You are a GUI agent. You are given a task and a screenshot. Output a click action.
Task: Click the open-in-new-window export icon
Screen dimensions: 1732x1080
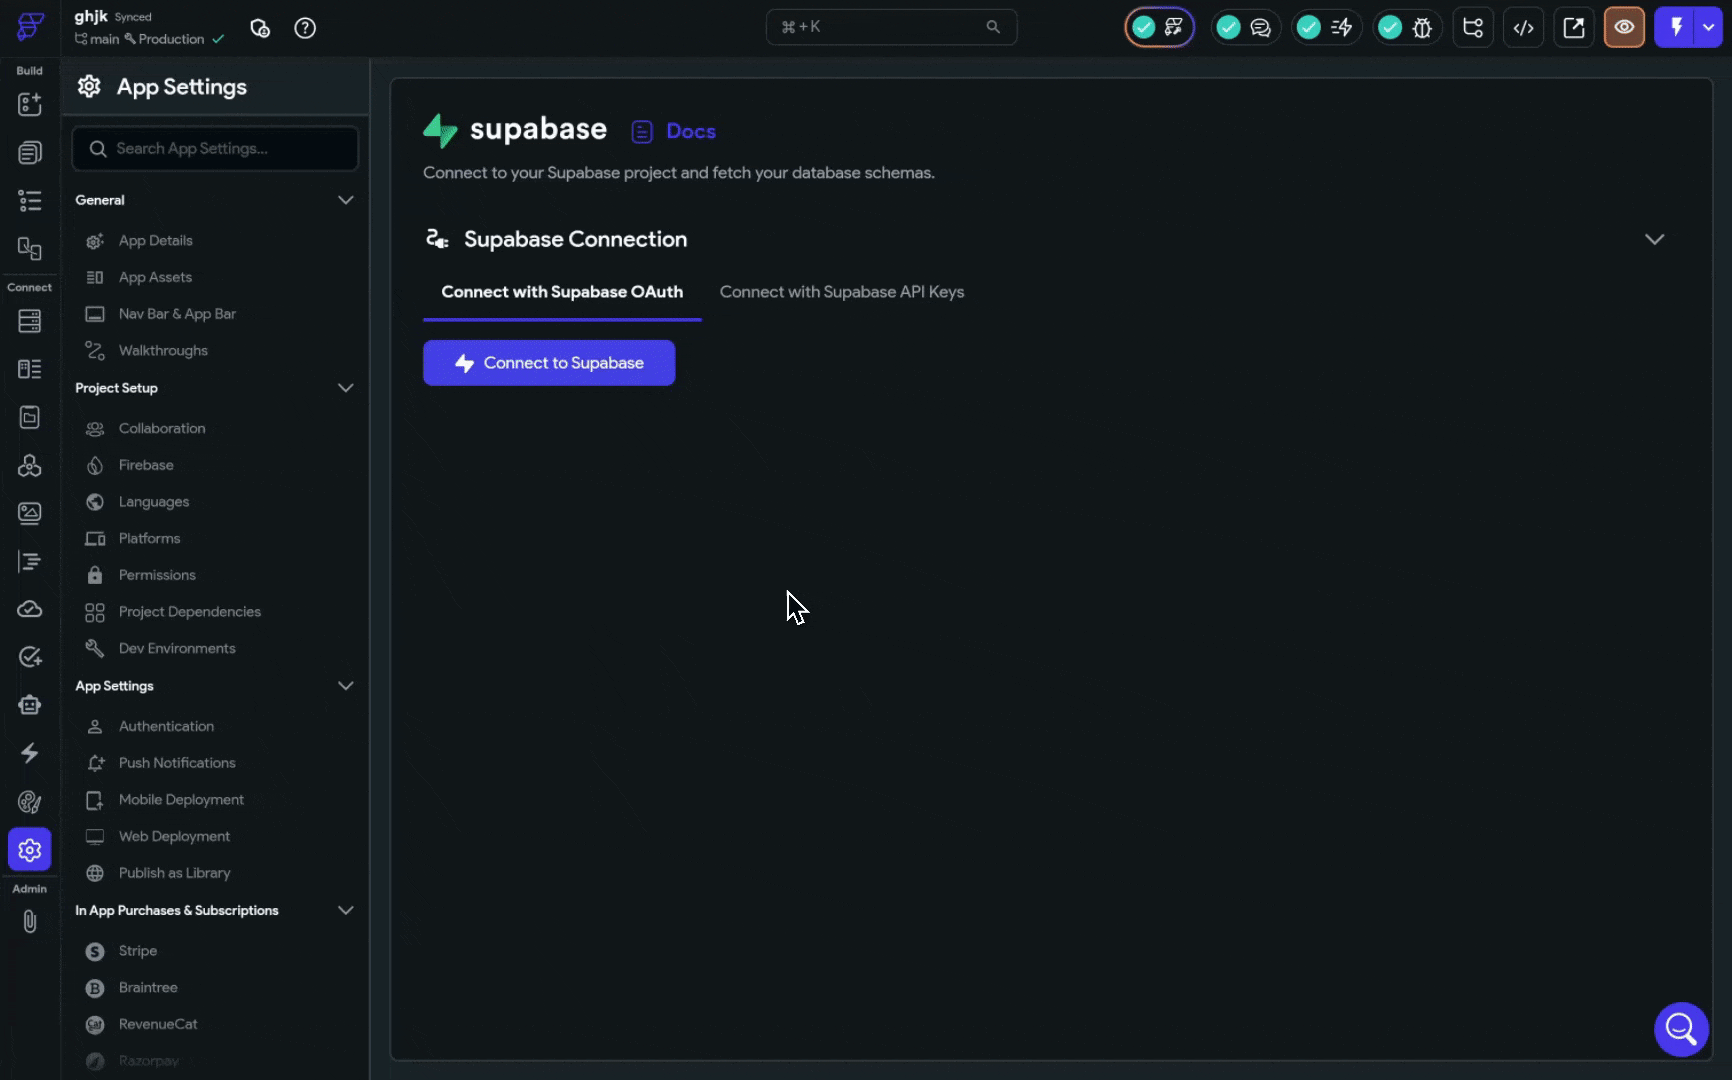[1574, 28]
